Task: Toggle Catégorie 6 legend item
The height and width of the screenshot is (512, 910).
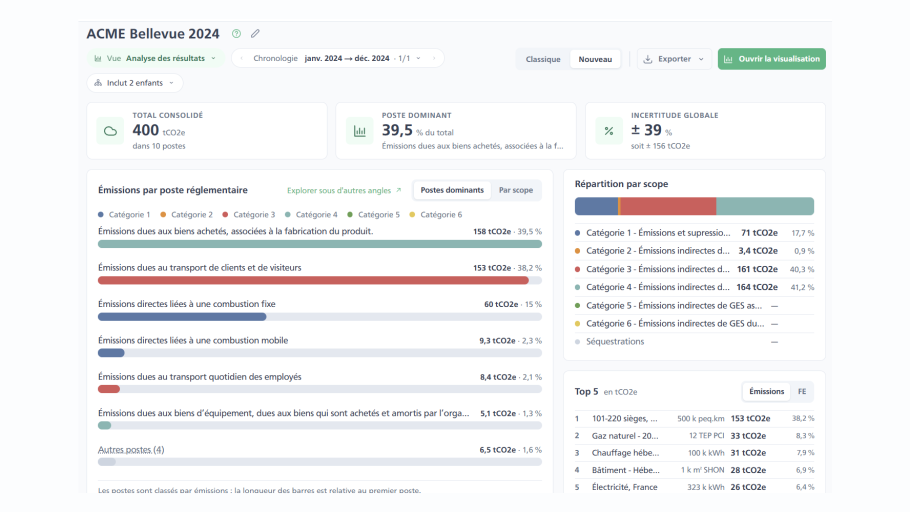Action: pyautogui.click(x=436, y=215)
